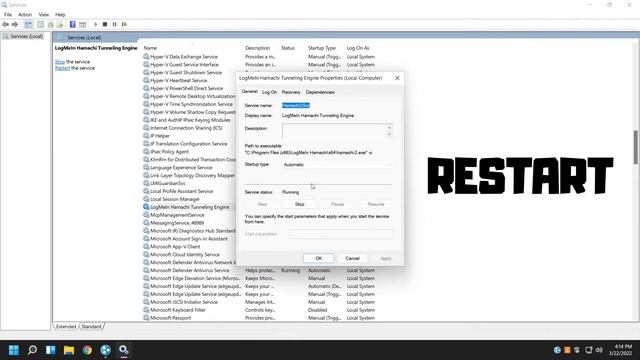Select the LogMeIn Hamachi Tunneling Engine row
The height and width of the screenshot is (360, 640).
[189, 207]
